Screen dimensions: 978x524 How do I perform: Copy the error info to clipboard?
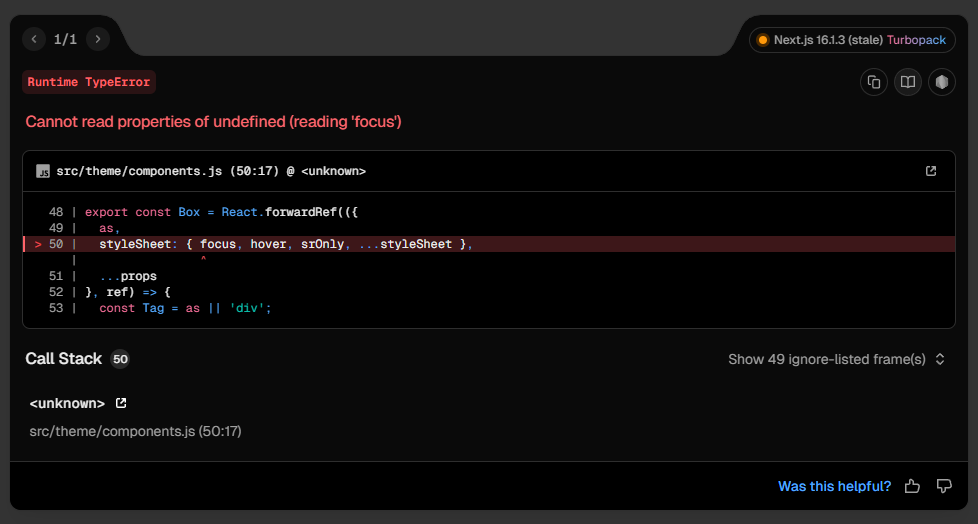coord(874,82)
